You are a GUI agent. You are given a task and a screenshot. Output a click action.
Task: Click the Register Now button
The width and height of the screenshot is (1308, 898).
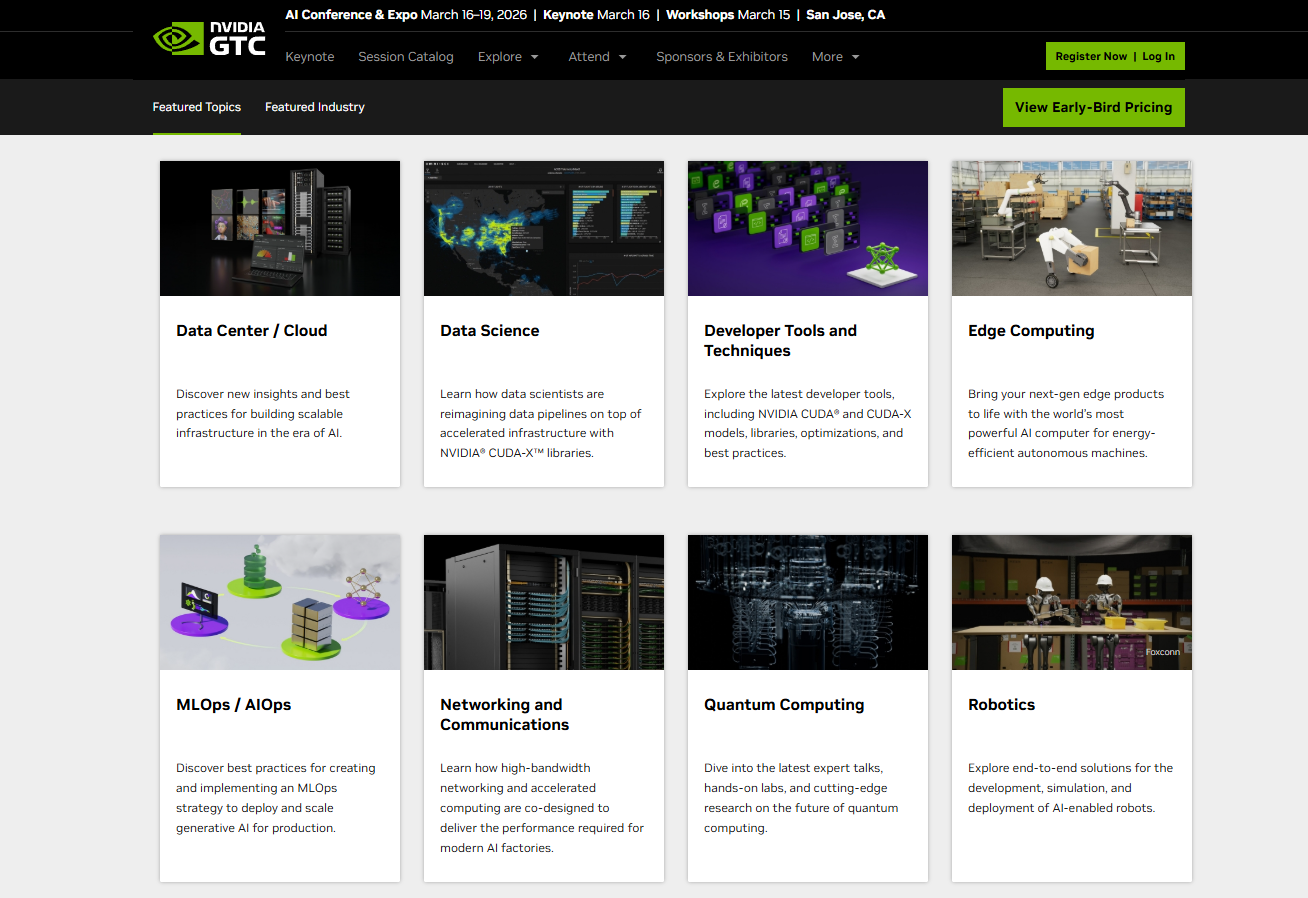1090,57
